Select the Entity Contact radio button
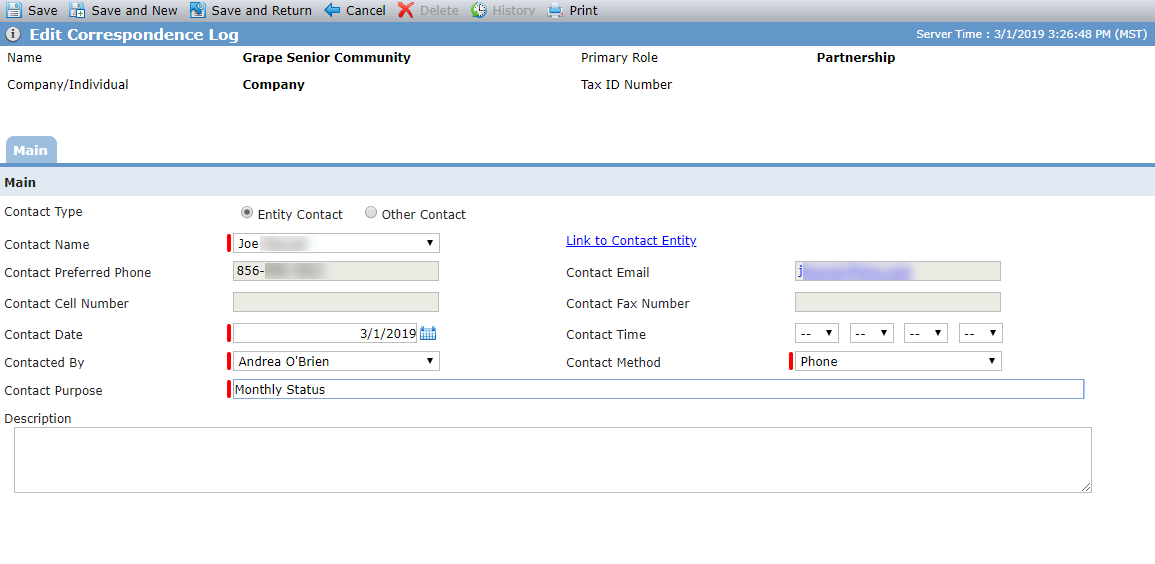 248,213
